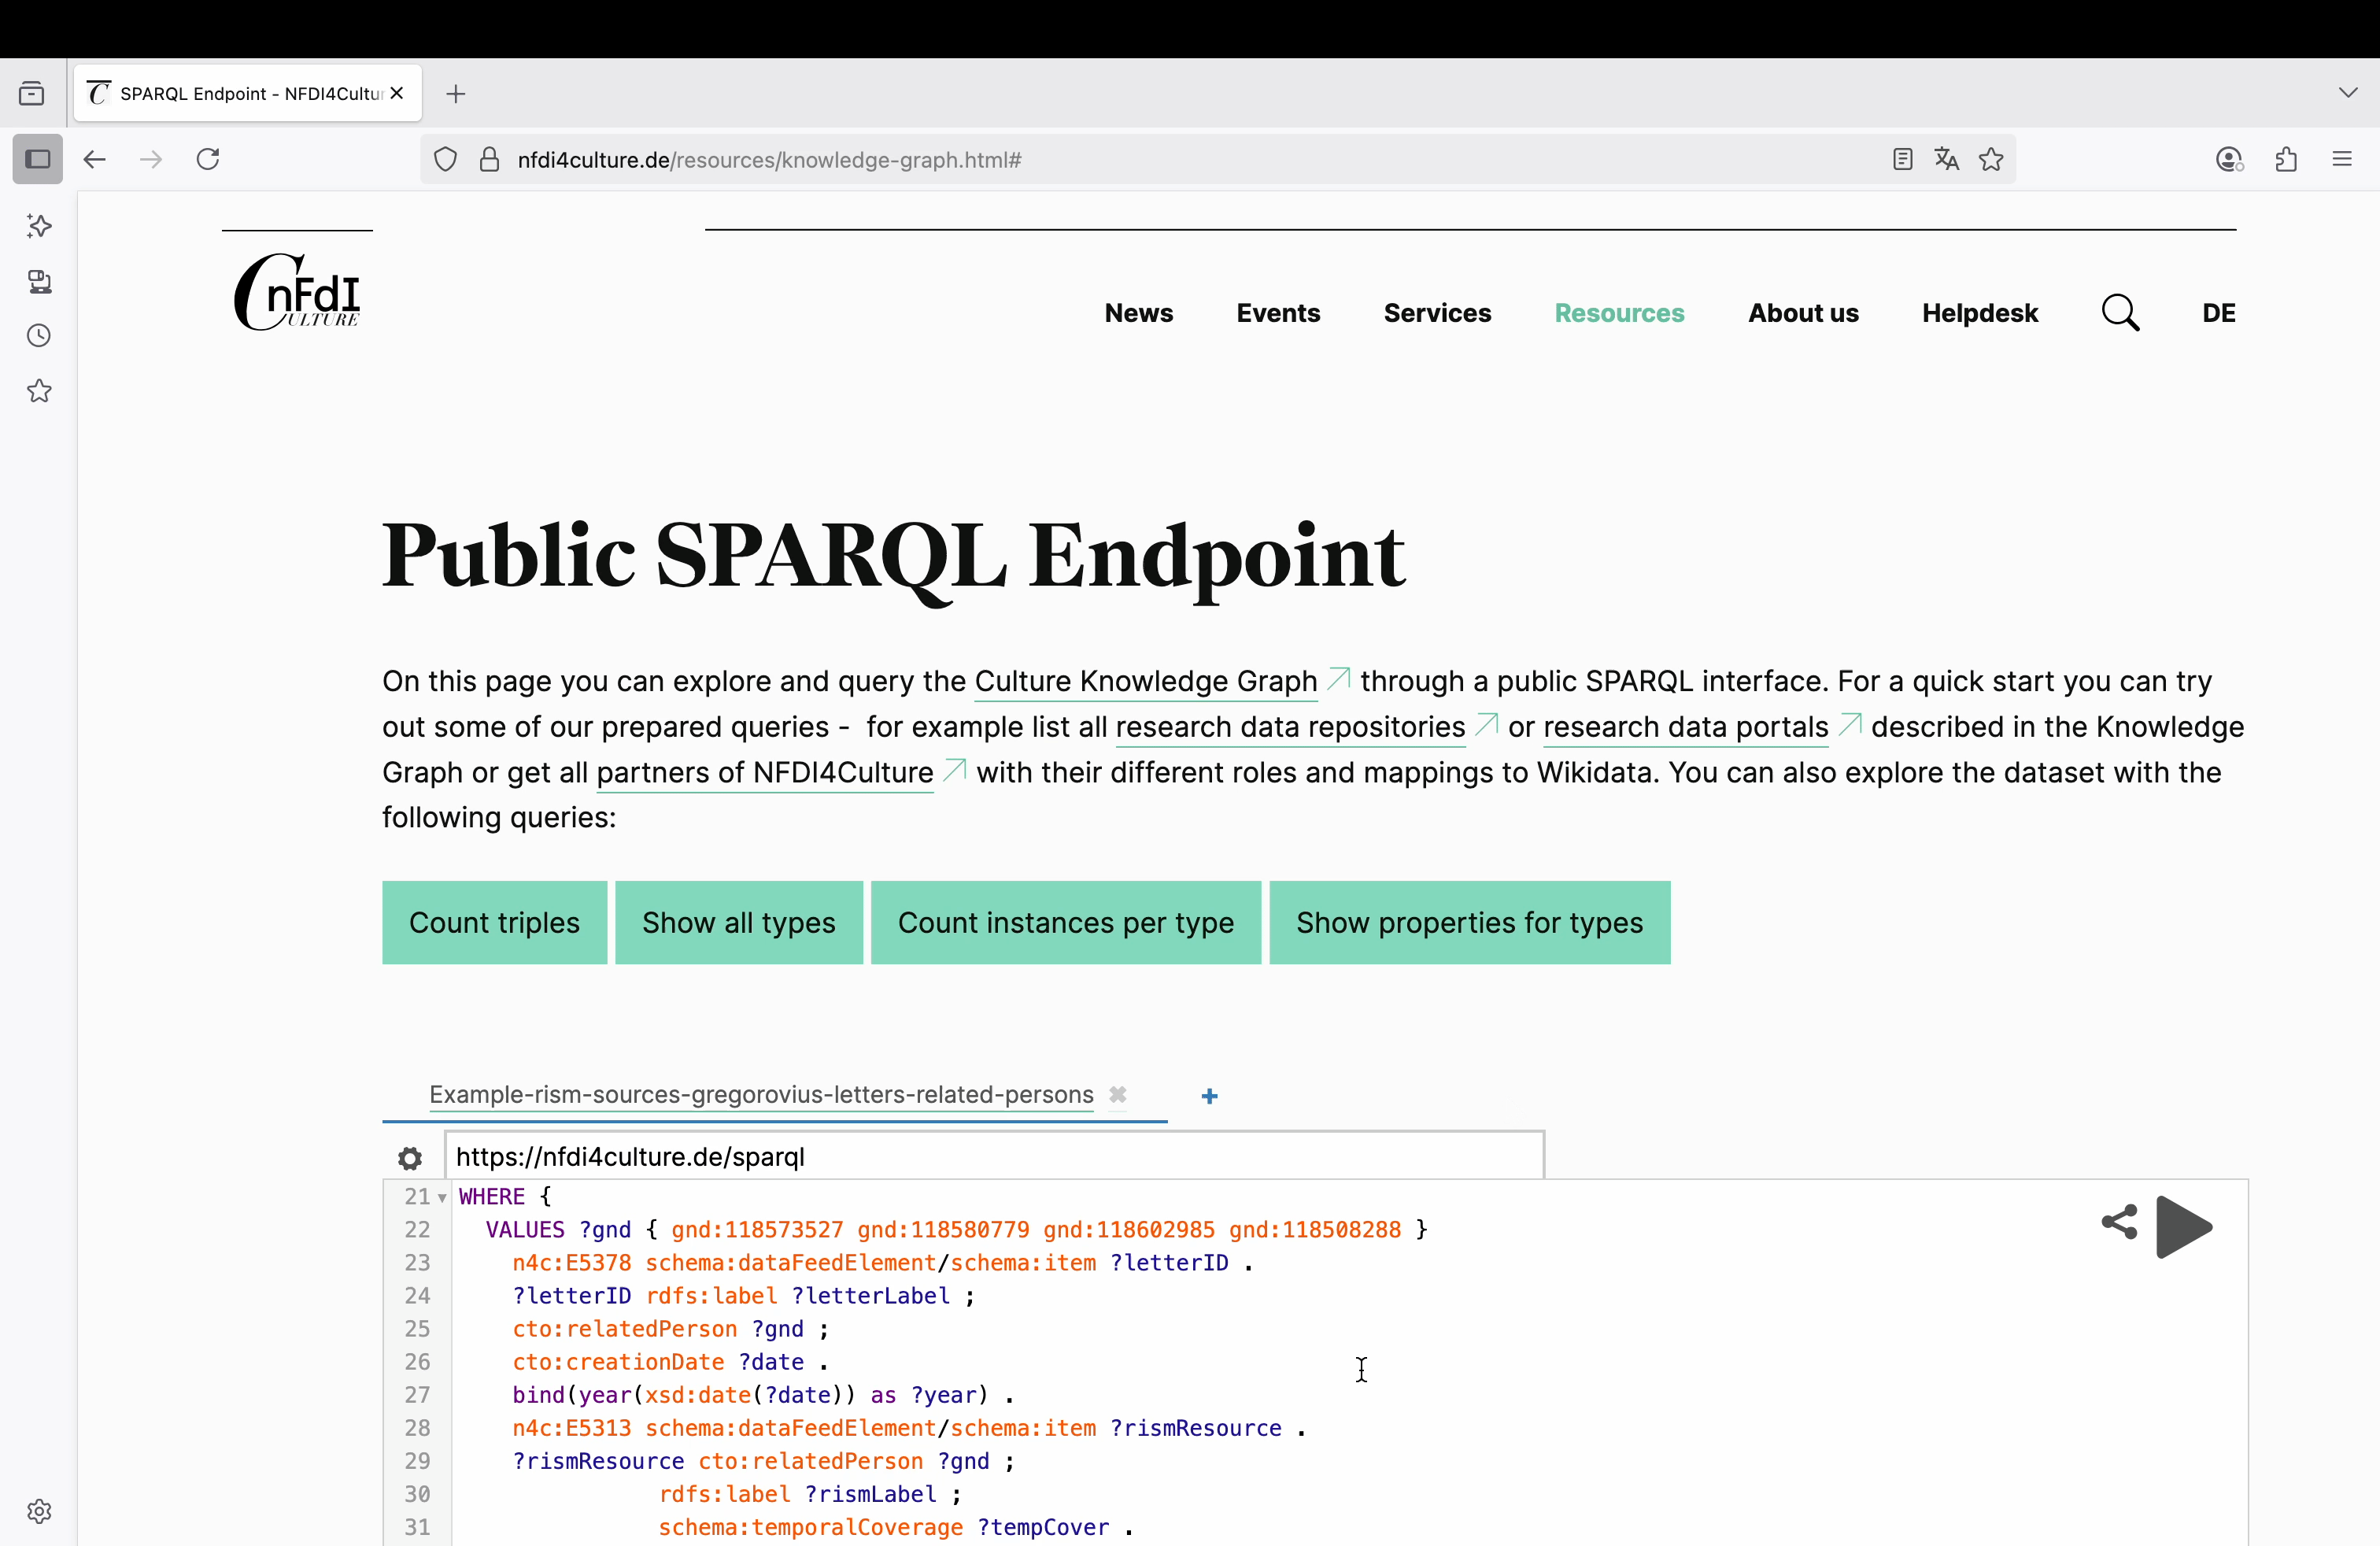Viewport: 2380px width, 1546px height.
Task: View site security lock icon
Action: click(489, 159)
